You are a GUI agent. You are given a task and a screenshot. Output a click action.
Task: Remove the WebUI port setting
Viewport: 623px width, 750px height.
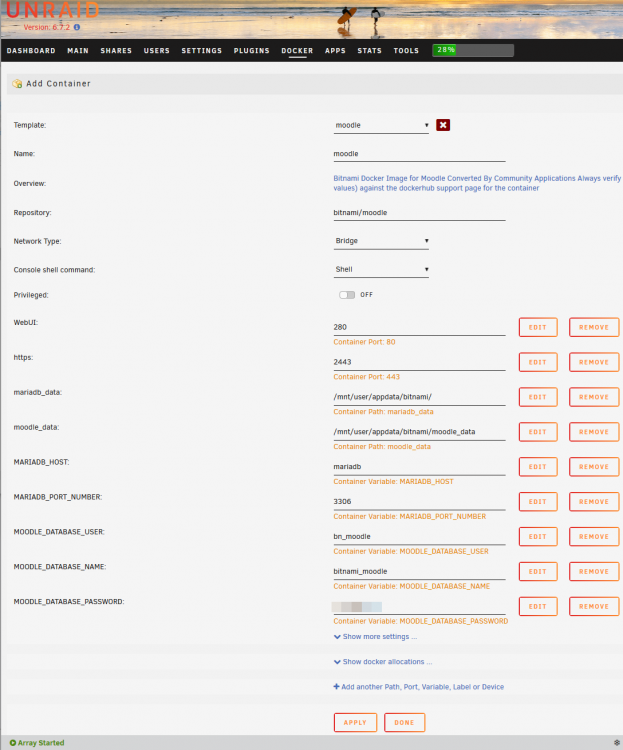point(594,327)
